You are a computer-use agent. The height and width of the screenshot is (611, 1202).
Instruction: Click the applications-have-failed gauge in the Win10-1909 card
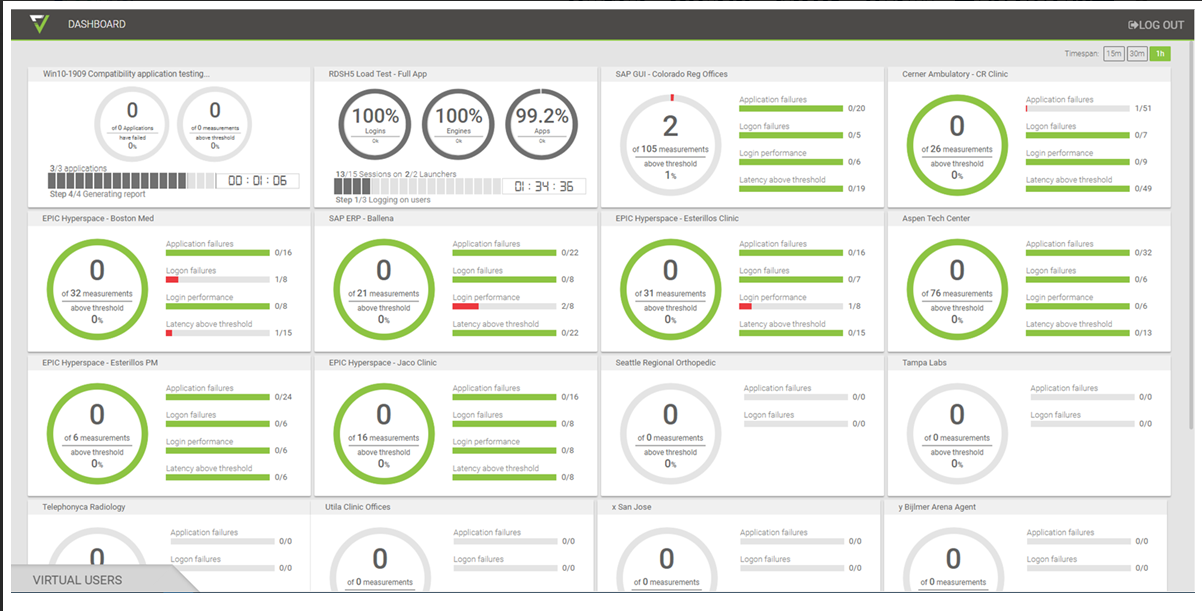132,124
